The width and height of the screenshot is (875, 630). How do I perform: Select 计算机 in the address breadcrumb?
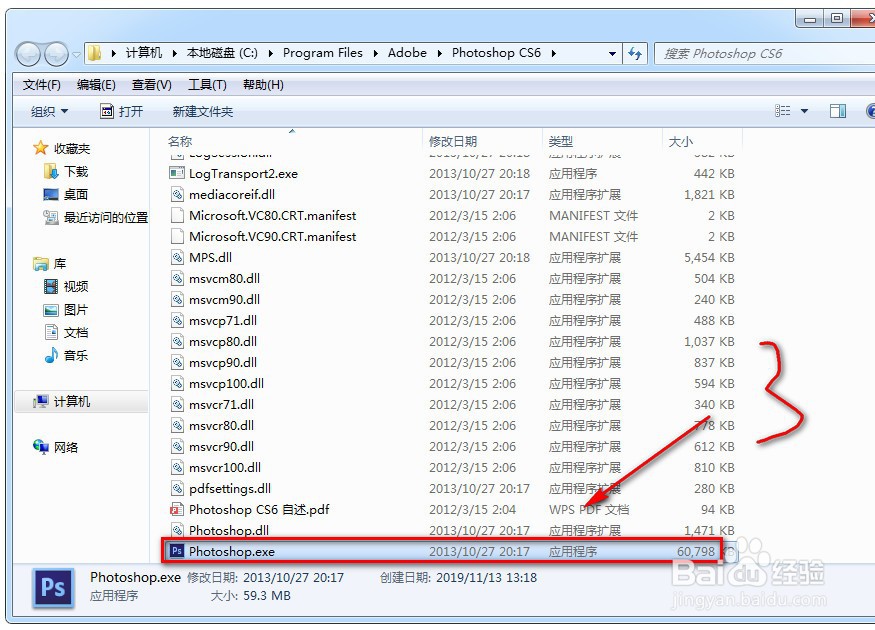pos(143,53)
